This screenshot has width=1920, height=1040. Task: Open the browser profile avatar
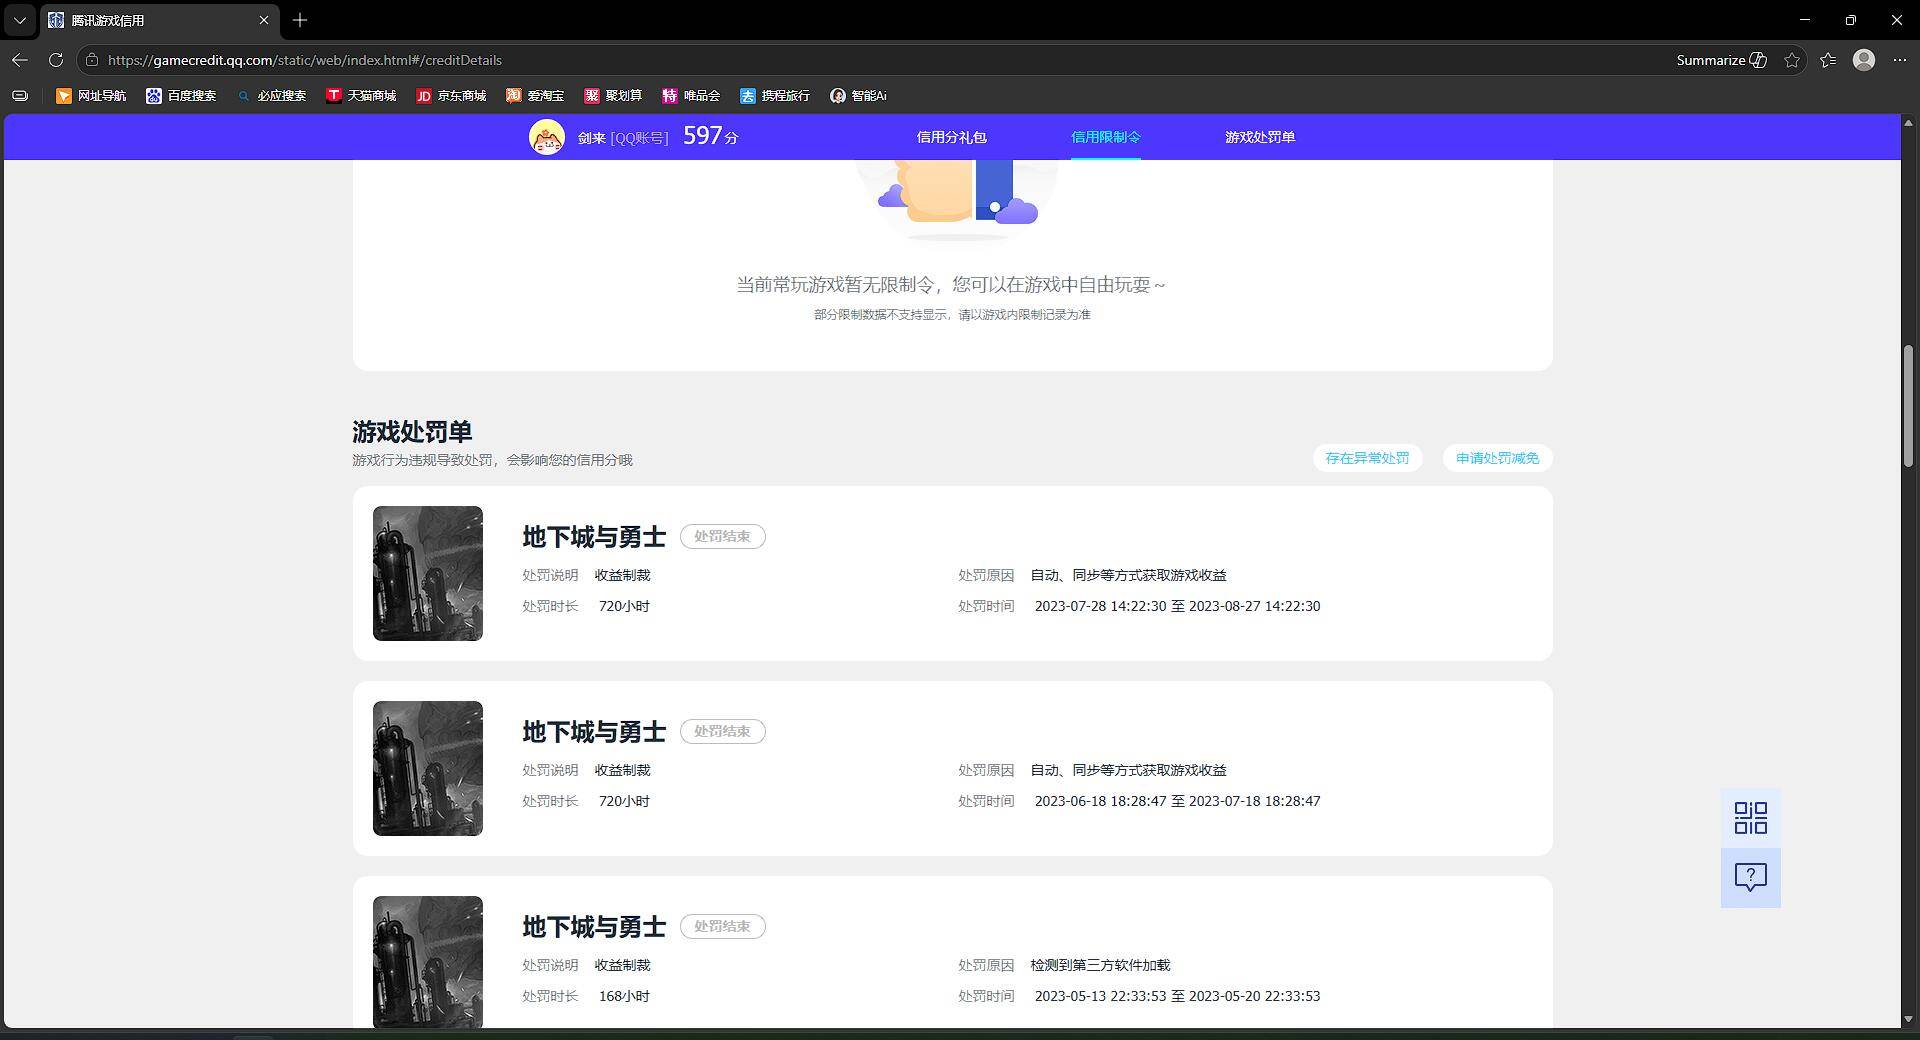1864,60
